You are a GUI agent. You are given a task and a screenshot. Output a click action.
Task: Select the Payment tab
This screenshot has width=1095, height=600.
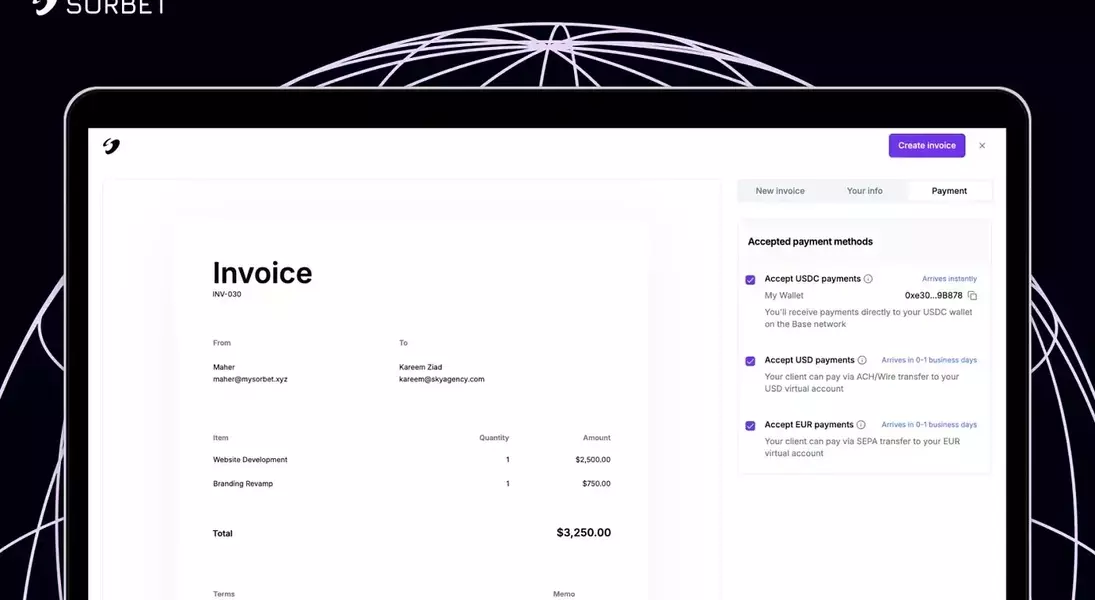click(x=949, y=191)
